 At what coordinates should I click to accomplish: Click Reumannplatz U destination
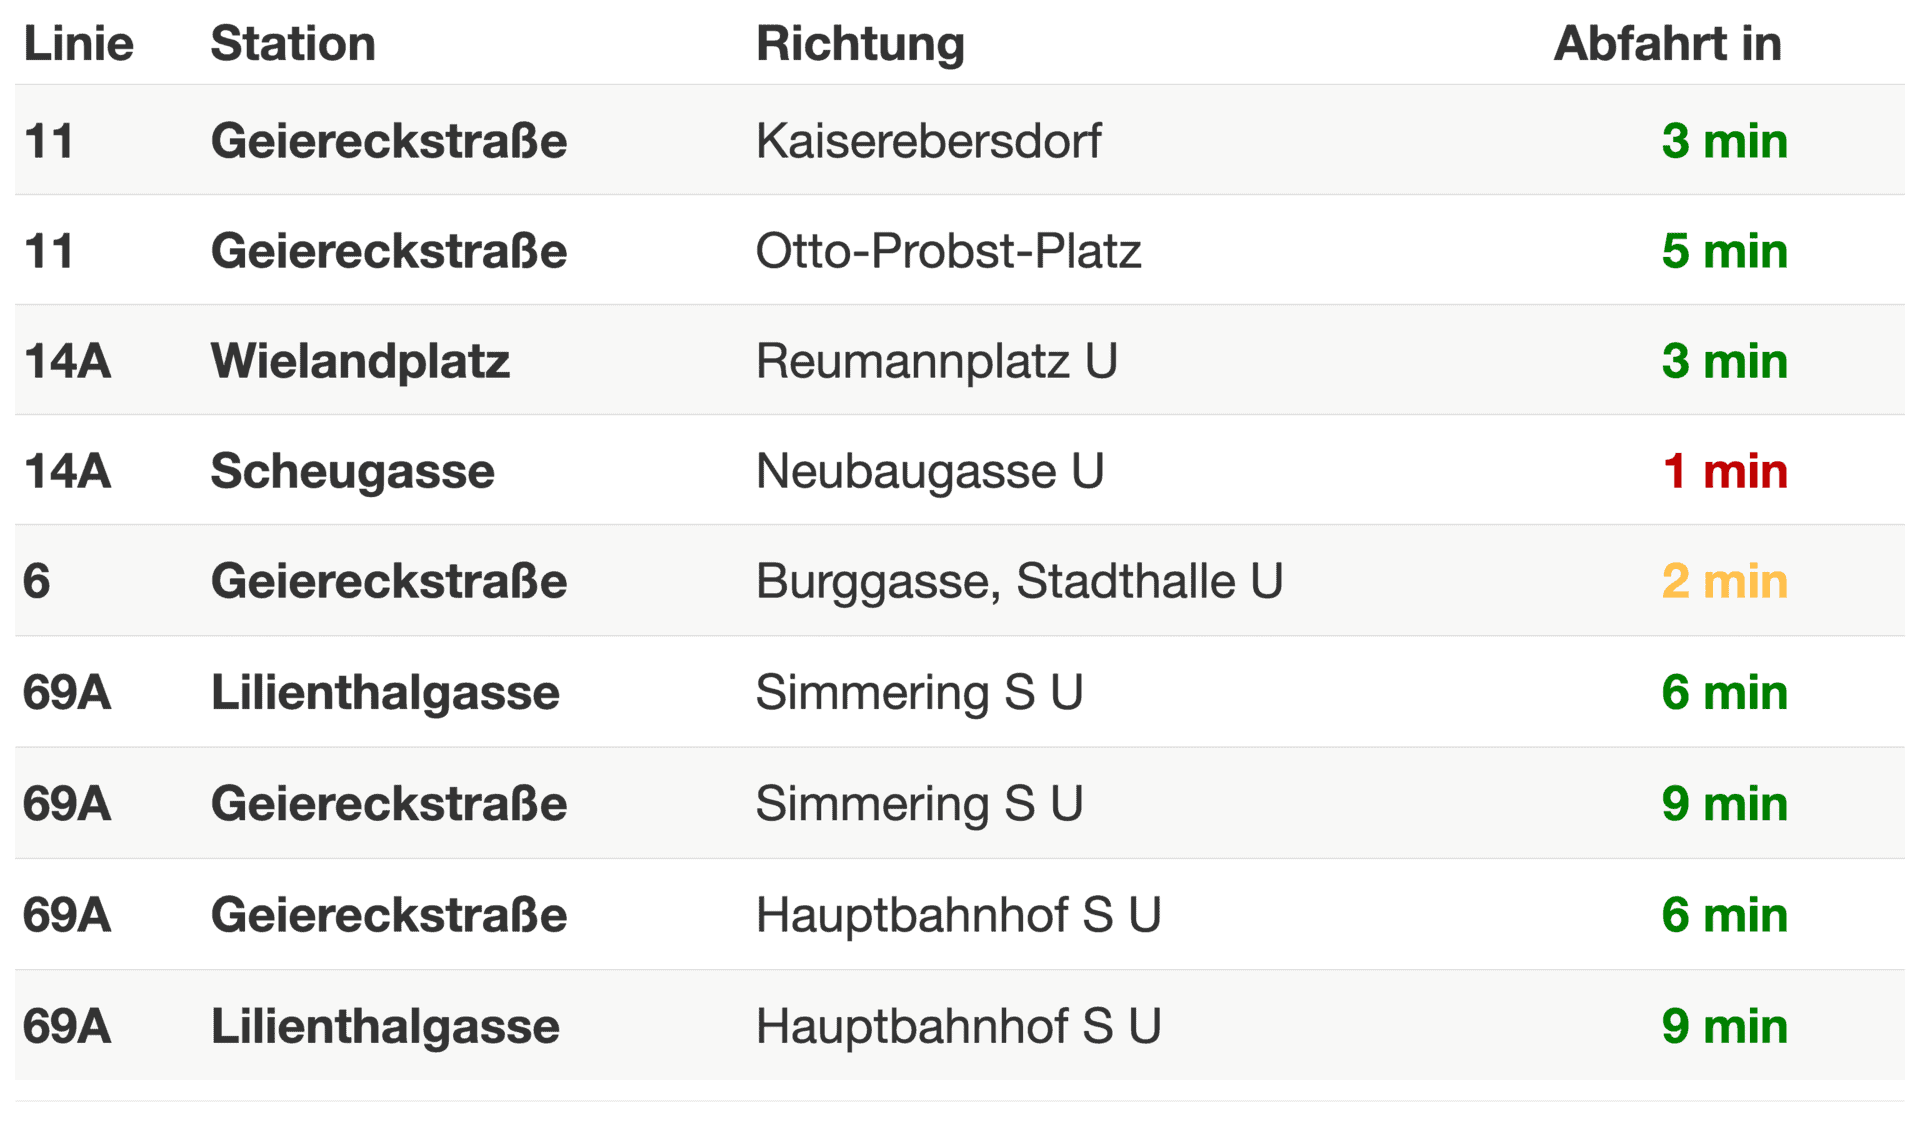(x=936, y=361)
